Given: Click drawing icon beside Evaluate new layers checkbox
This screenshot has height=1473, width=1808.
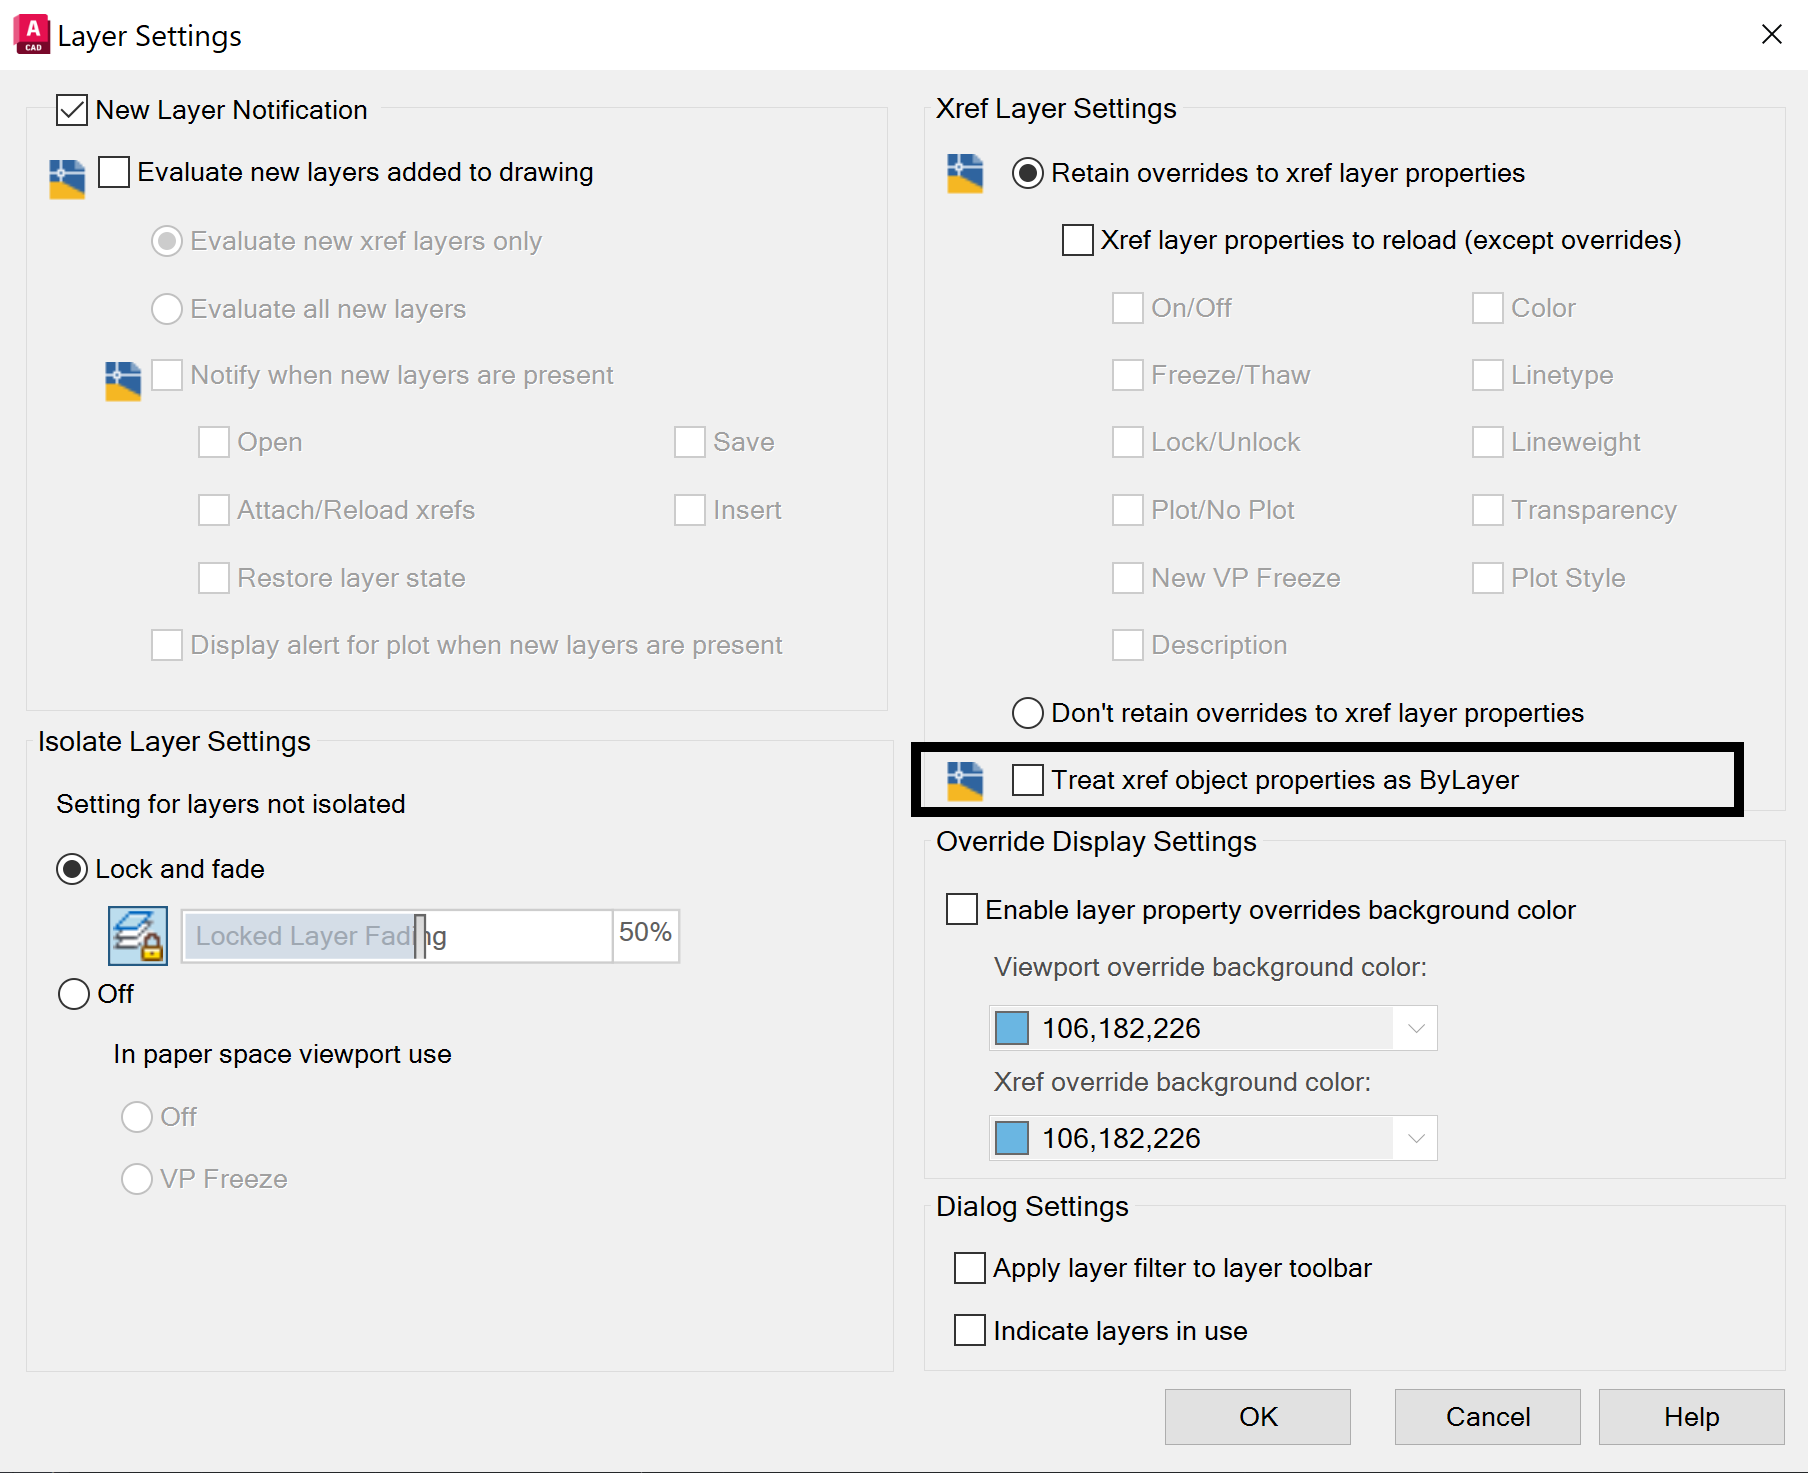Looking at the screenshot, I should [x=67, y=179].
